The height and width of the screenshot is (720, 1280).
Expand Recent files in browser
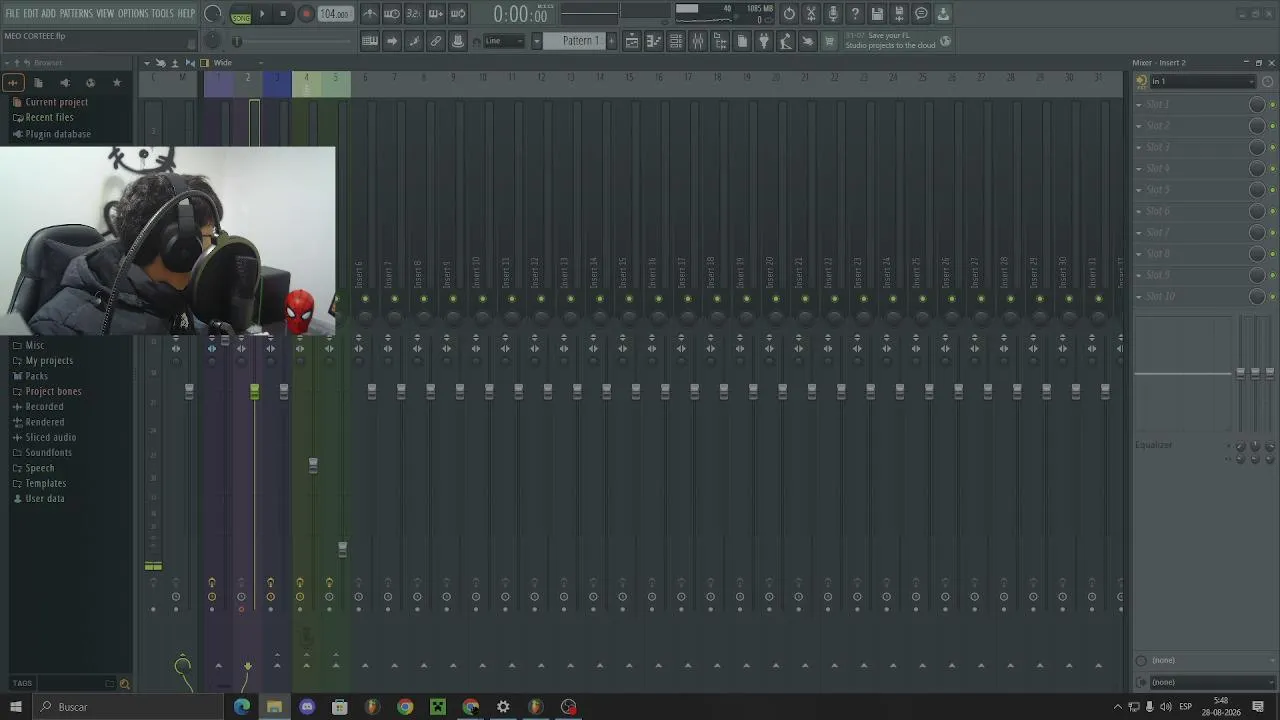(x=43, y=118)
